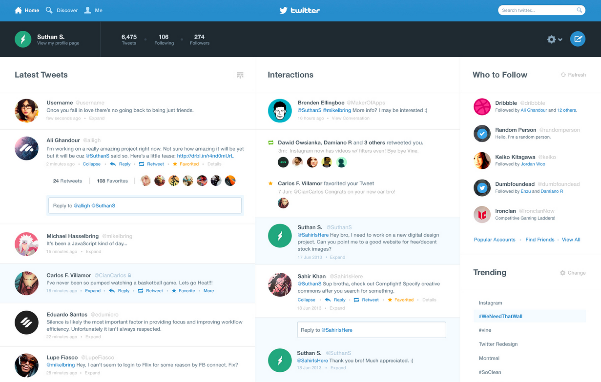The image size is (601, 382).
Task: Expand the Carlos F. Villamor tweet
Action: (x=93, y=291)
